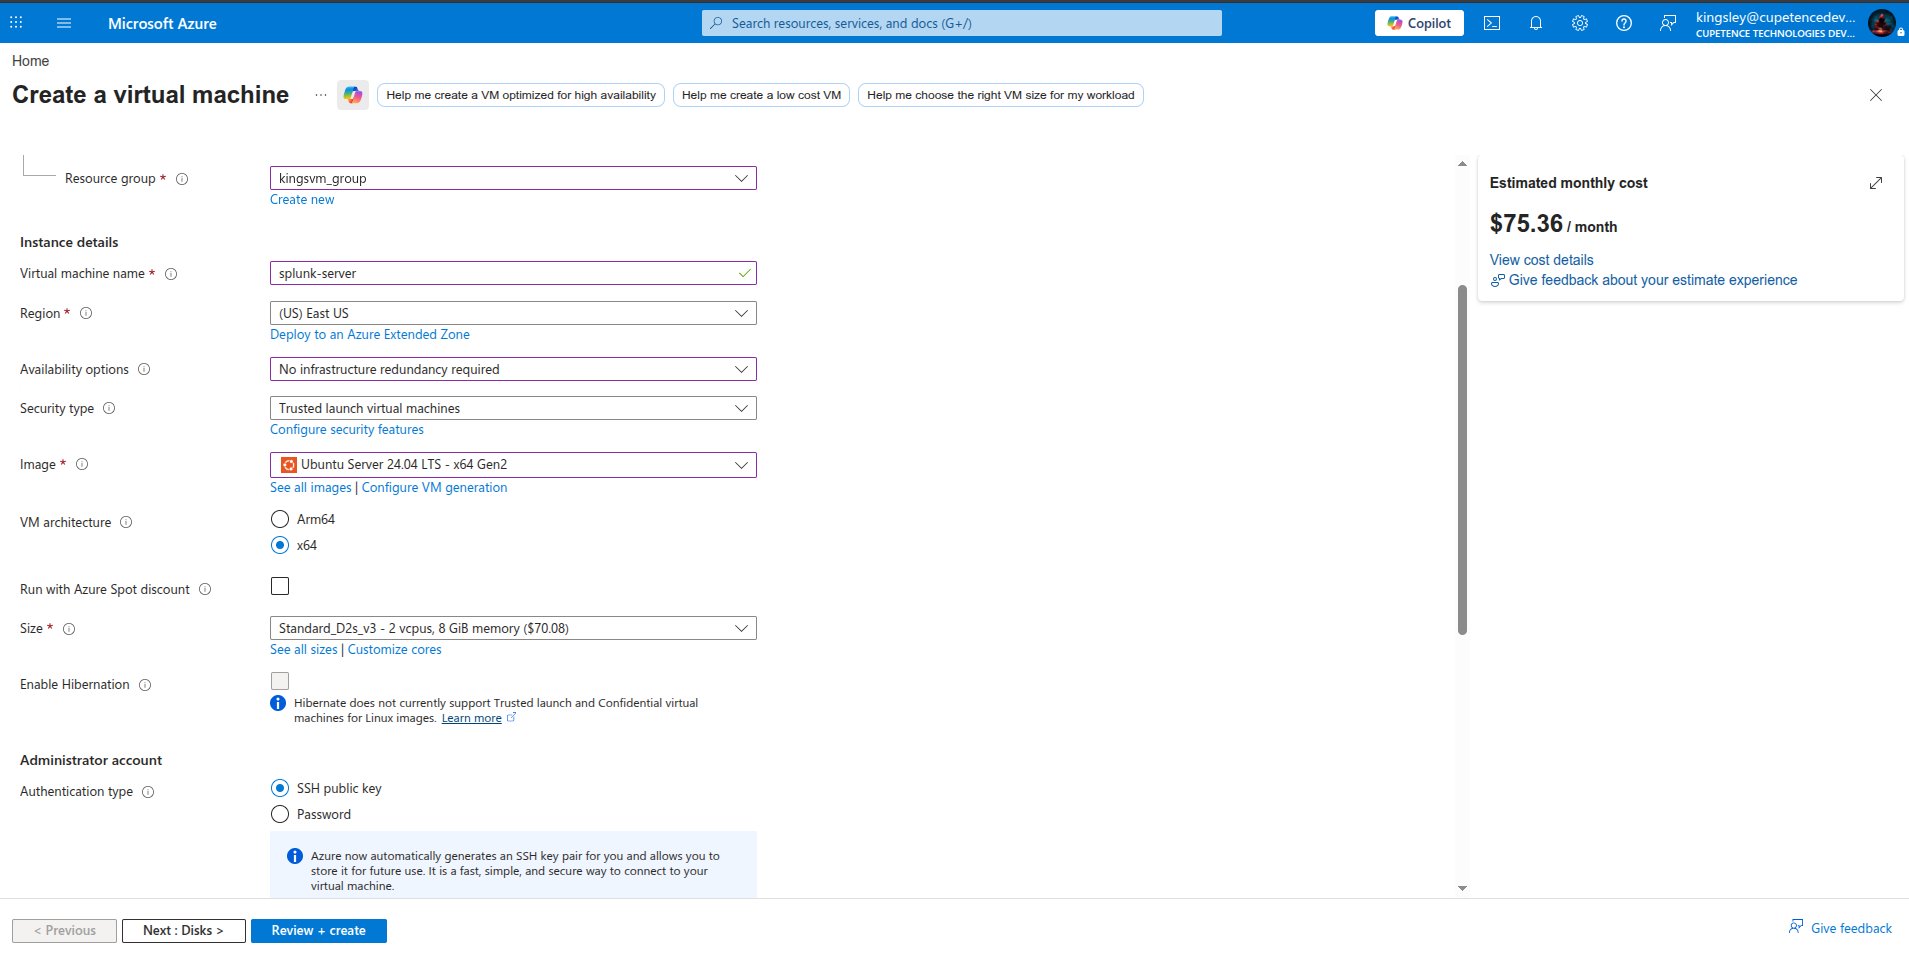Open the ellipsis more options beside title
This screenshot has width=1909, height=959.
click(x=320, y=95)
